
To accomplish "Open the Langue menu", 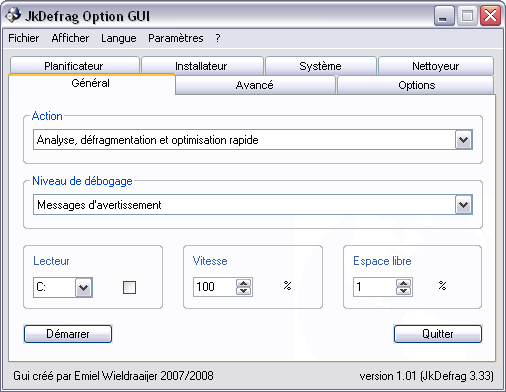I will [x=119, y=38].
